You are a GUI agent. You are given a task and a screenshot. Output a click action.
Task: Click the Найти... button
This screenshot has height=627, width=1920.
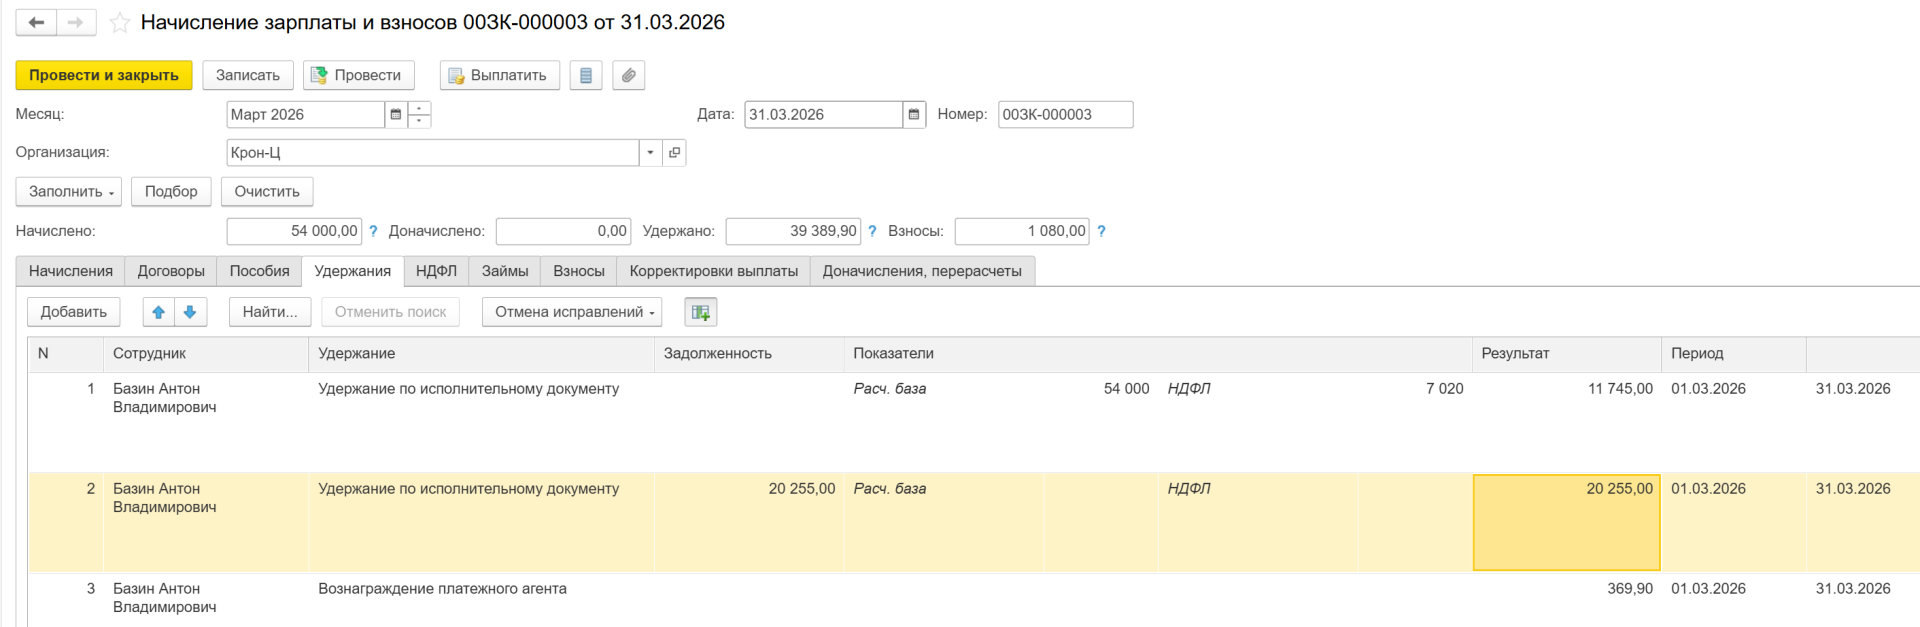click(x=270, y=312)
